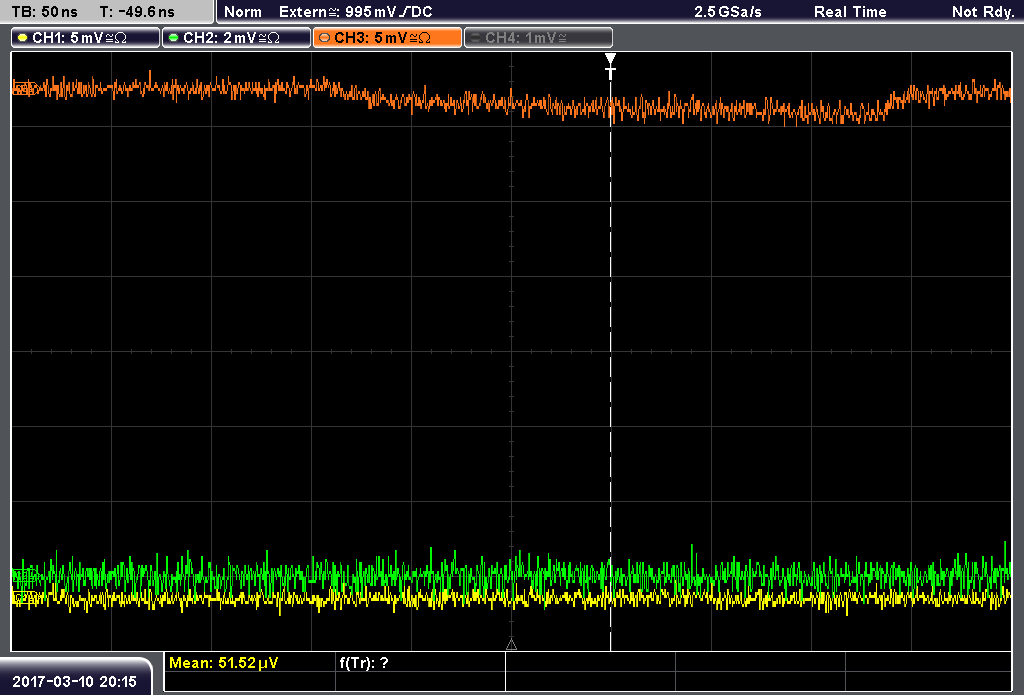This screenshot has width=1024, height=695.
Task: Click the T: -49.6 ns trigger offset readout
Action: point(137,12)
